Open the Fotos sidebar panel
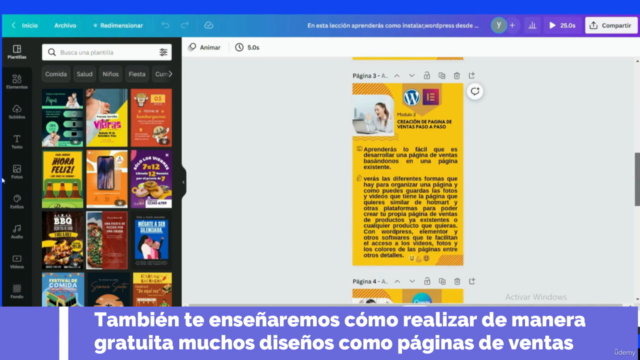Screen dimensions: 640x360 point(17,171)
